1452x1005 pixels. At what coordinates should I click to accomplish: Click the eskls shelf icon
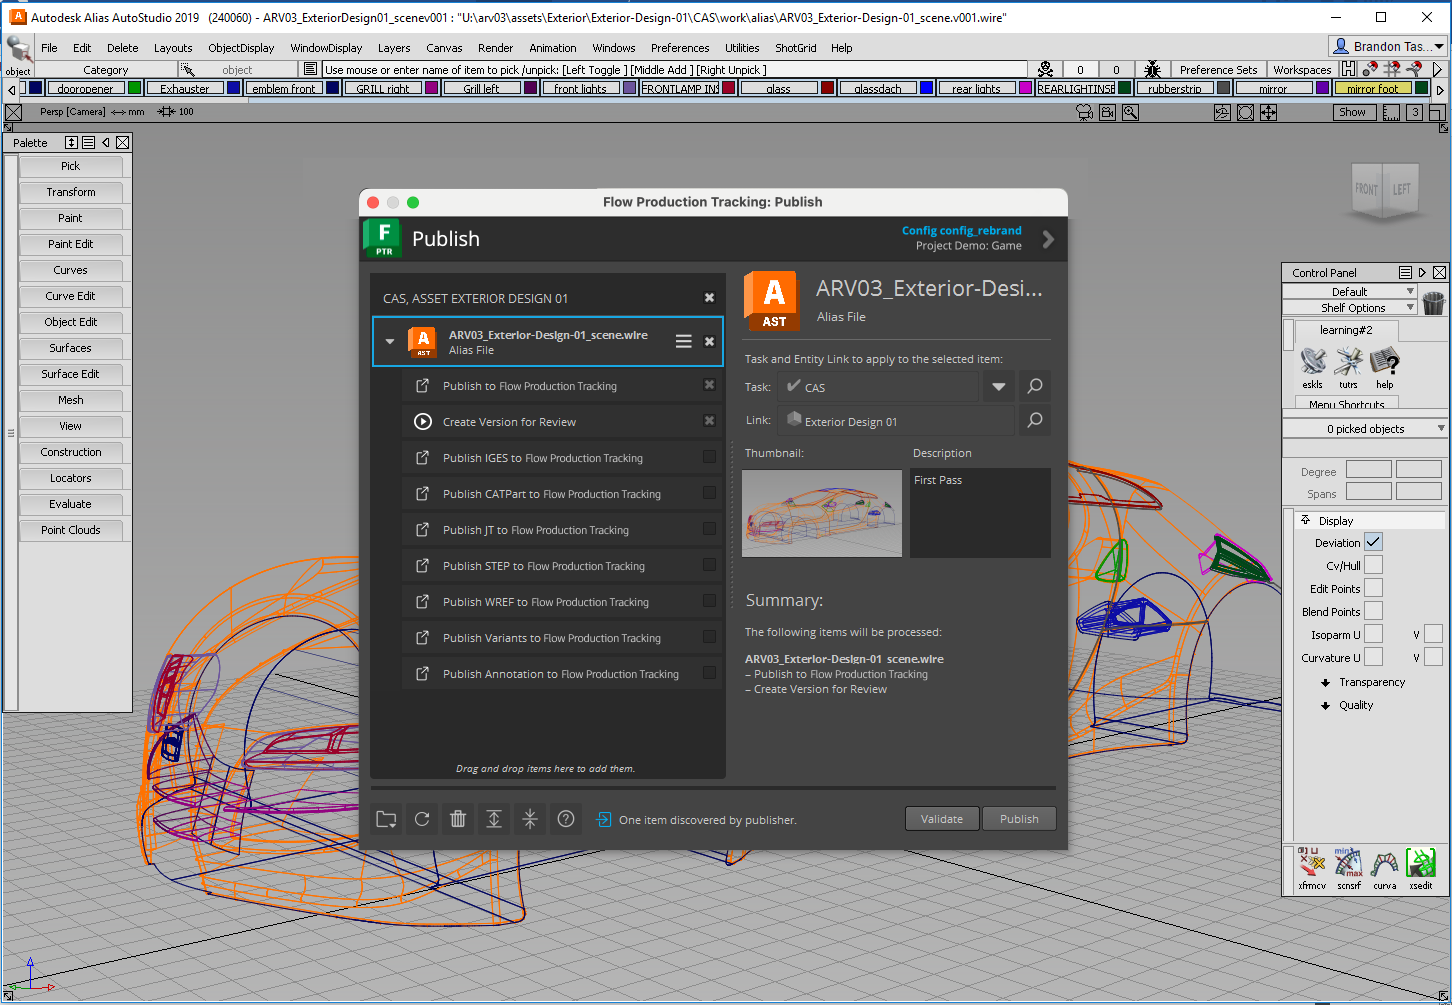[1313, 366]
